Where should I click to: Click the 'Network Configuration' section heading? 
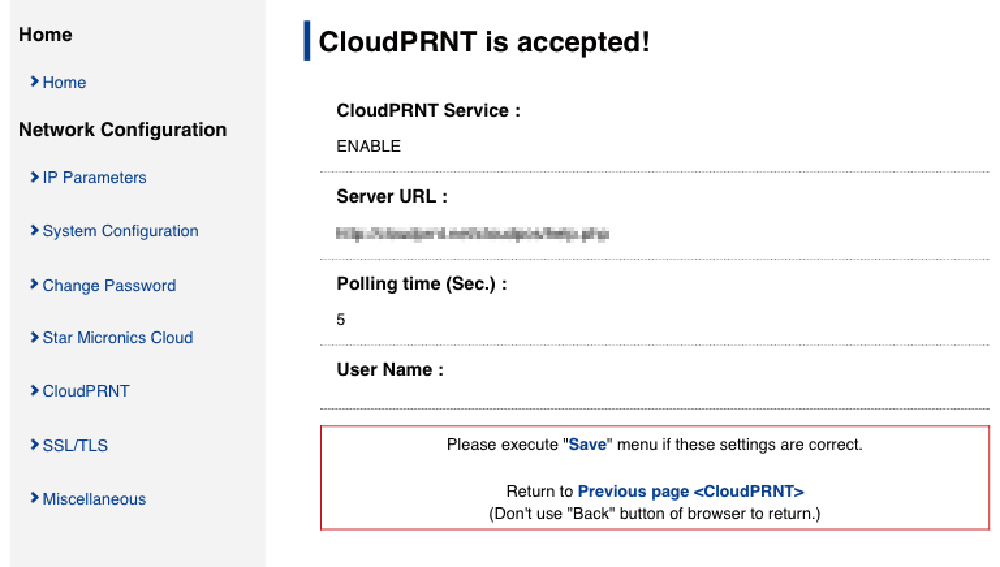coord(123,129)
